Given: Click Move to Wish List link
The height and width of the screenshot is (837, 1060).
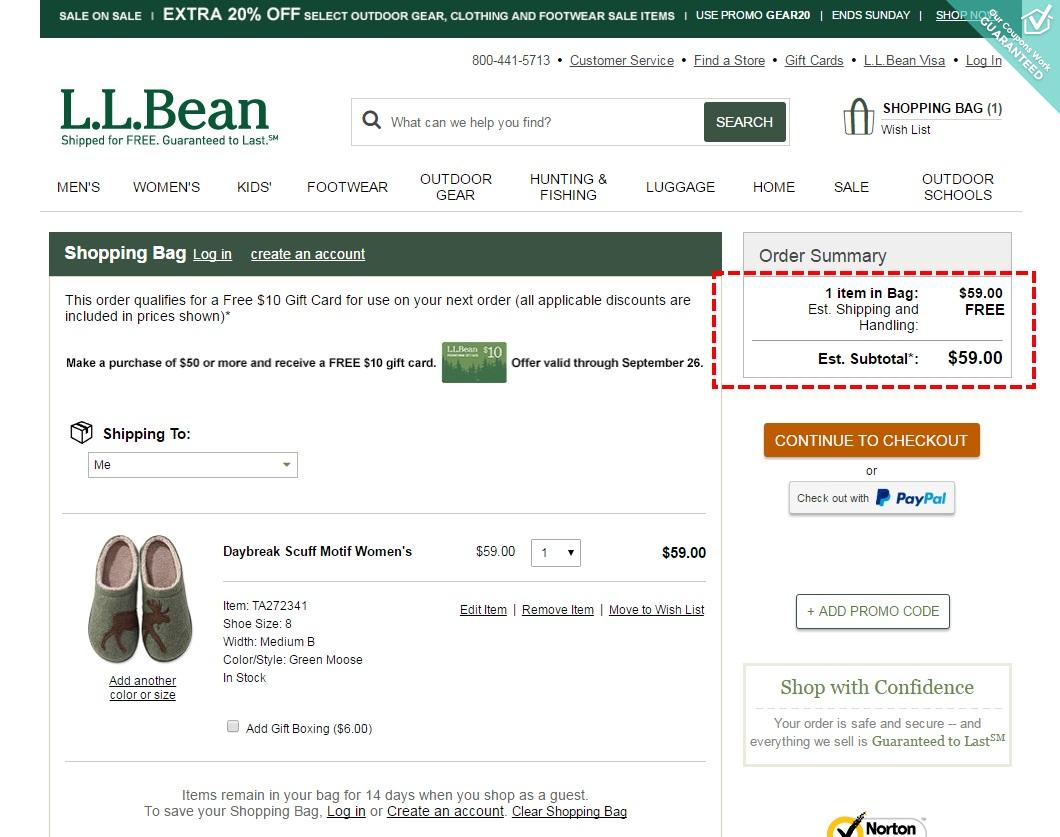Looking at the screenshot, I should (x=656, y=610).
